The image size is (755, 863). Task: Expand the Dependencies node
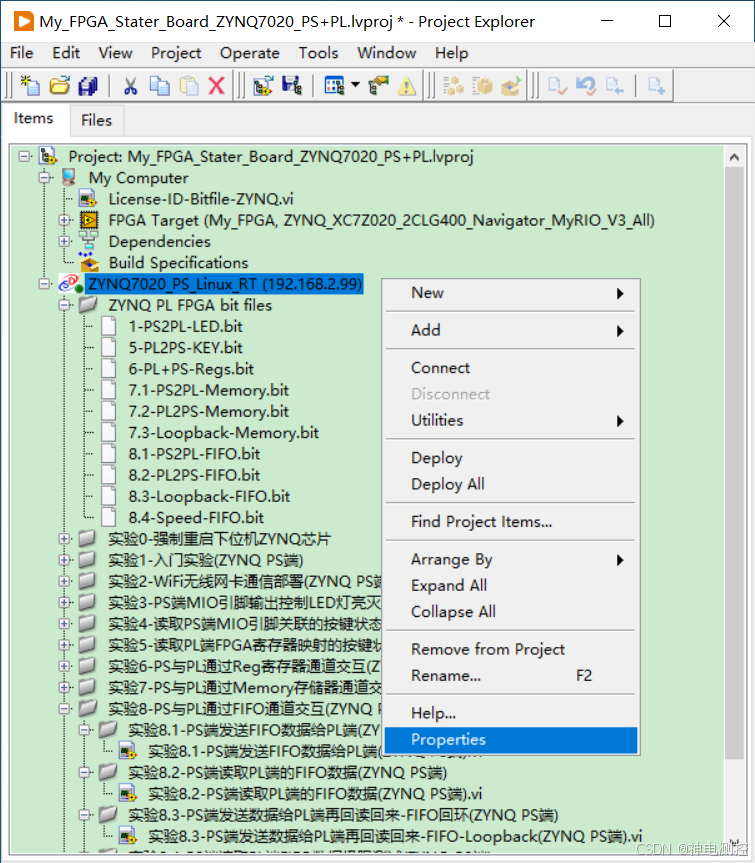click(x=64, y=241)
